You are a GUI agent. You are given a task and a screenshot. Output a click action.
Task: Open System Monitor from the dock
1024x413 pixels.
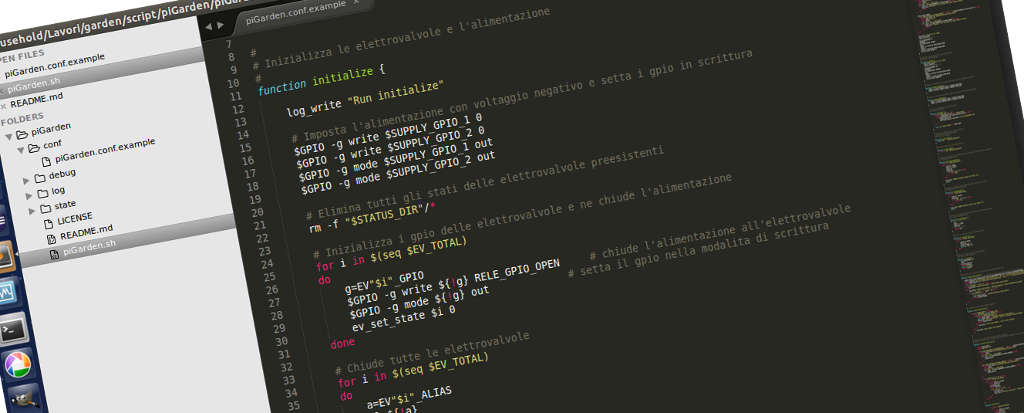(7, 293)
